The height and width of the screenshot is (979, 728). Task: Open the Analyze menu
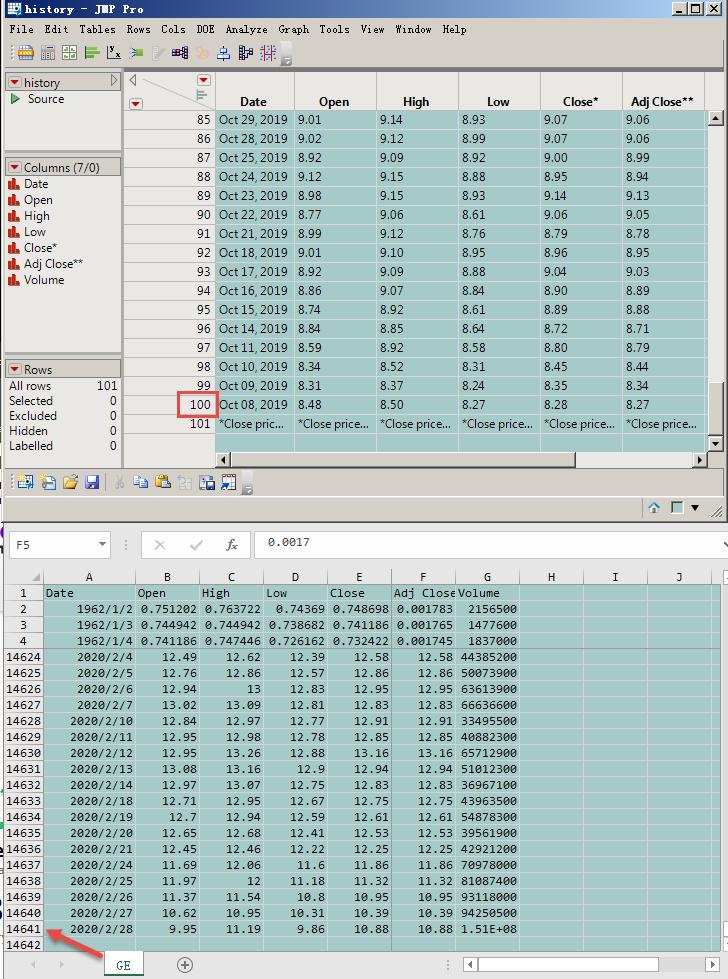[246, 30]
